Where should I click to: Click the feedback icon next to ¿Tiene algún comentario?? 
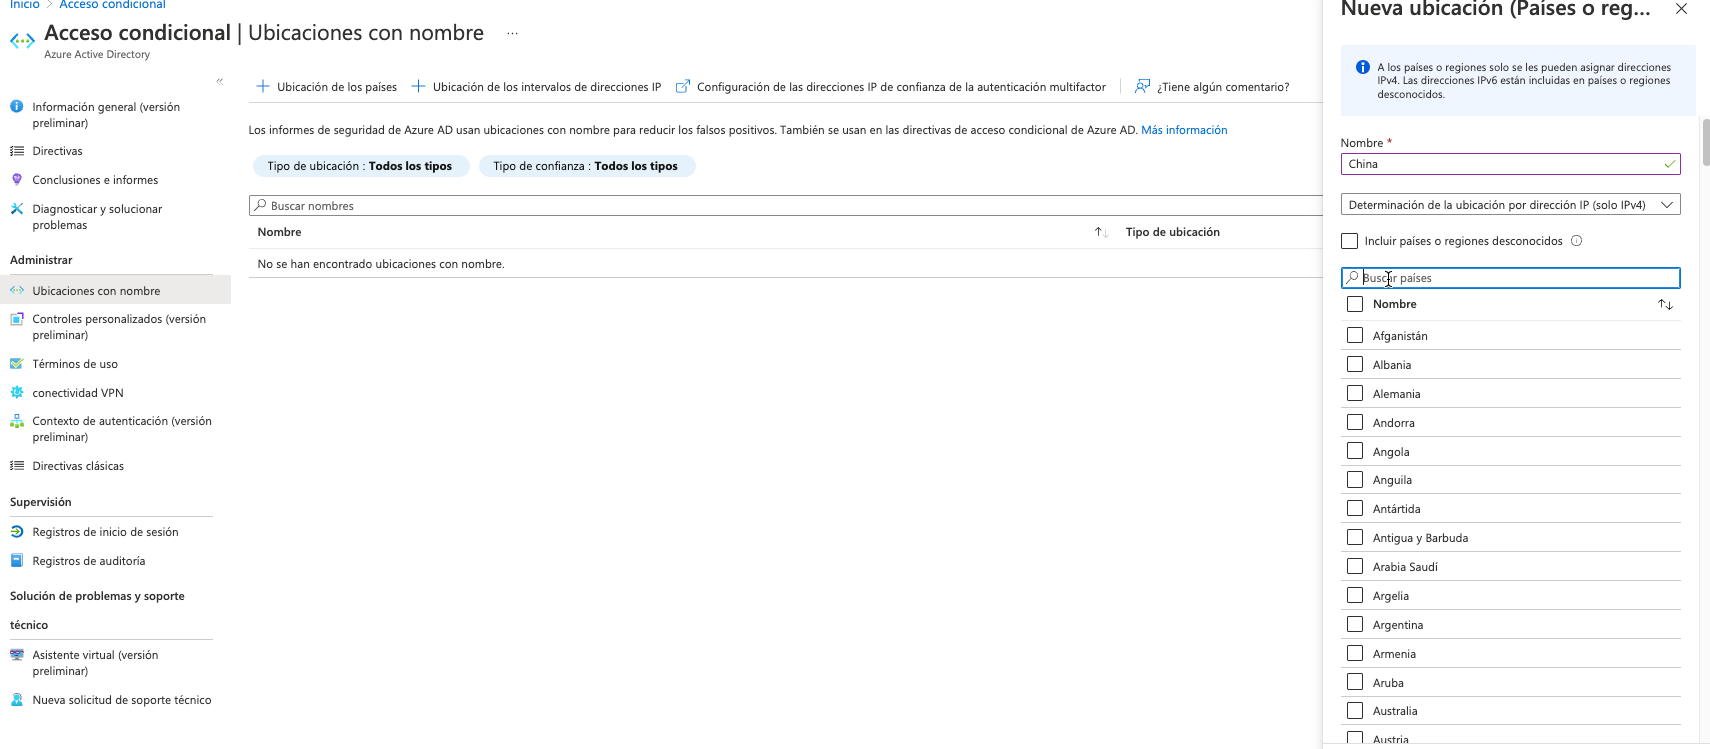pos(1142,87)
